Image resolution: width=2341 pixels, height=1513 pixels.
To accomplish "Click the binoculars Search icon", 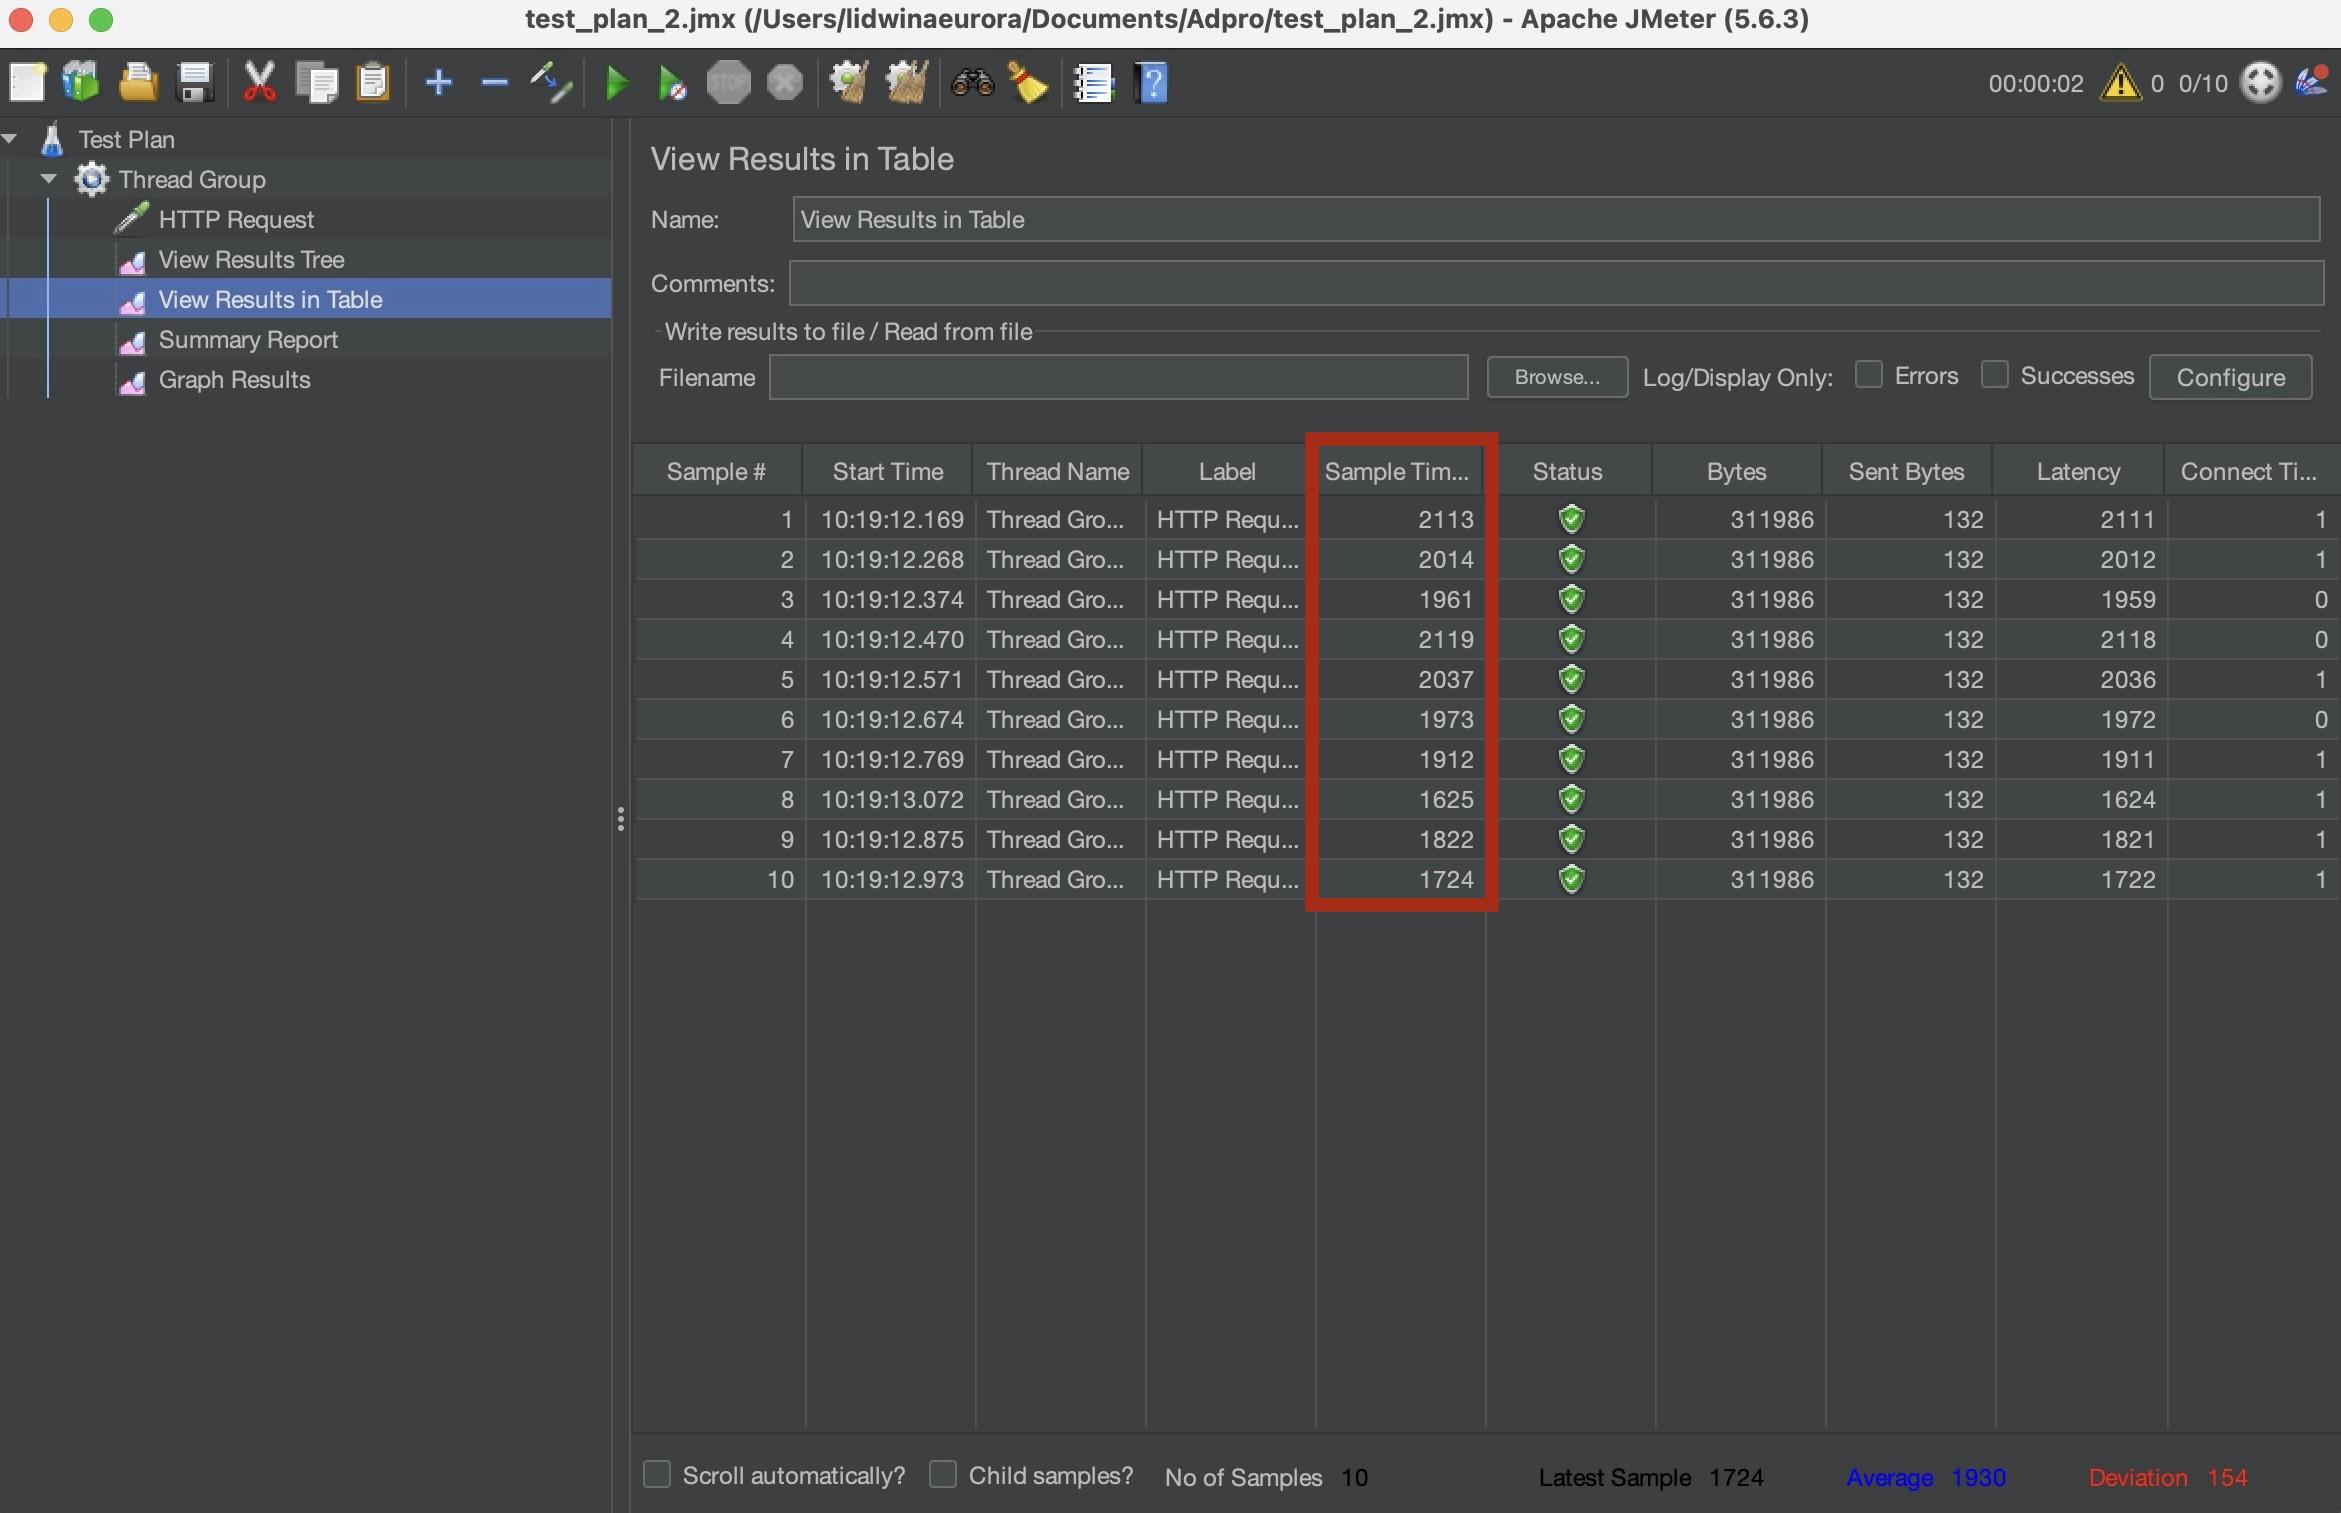I will coord(972,83).
